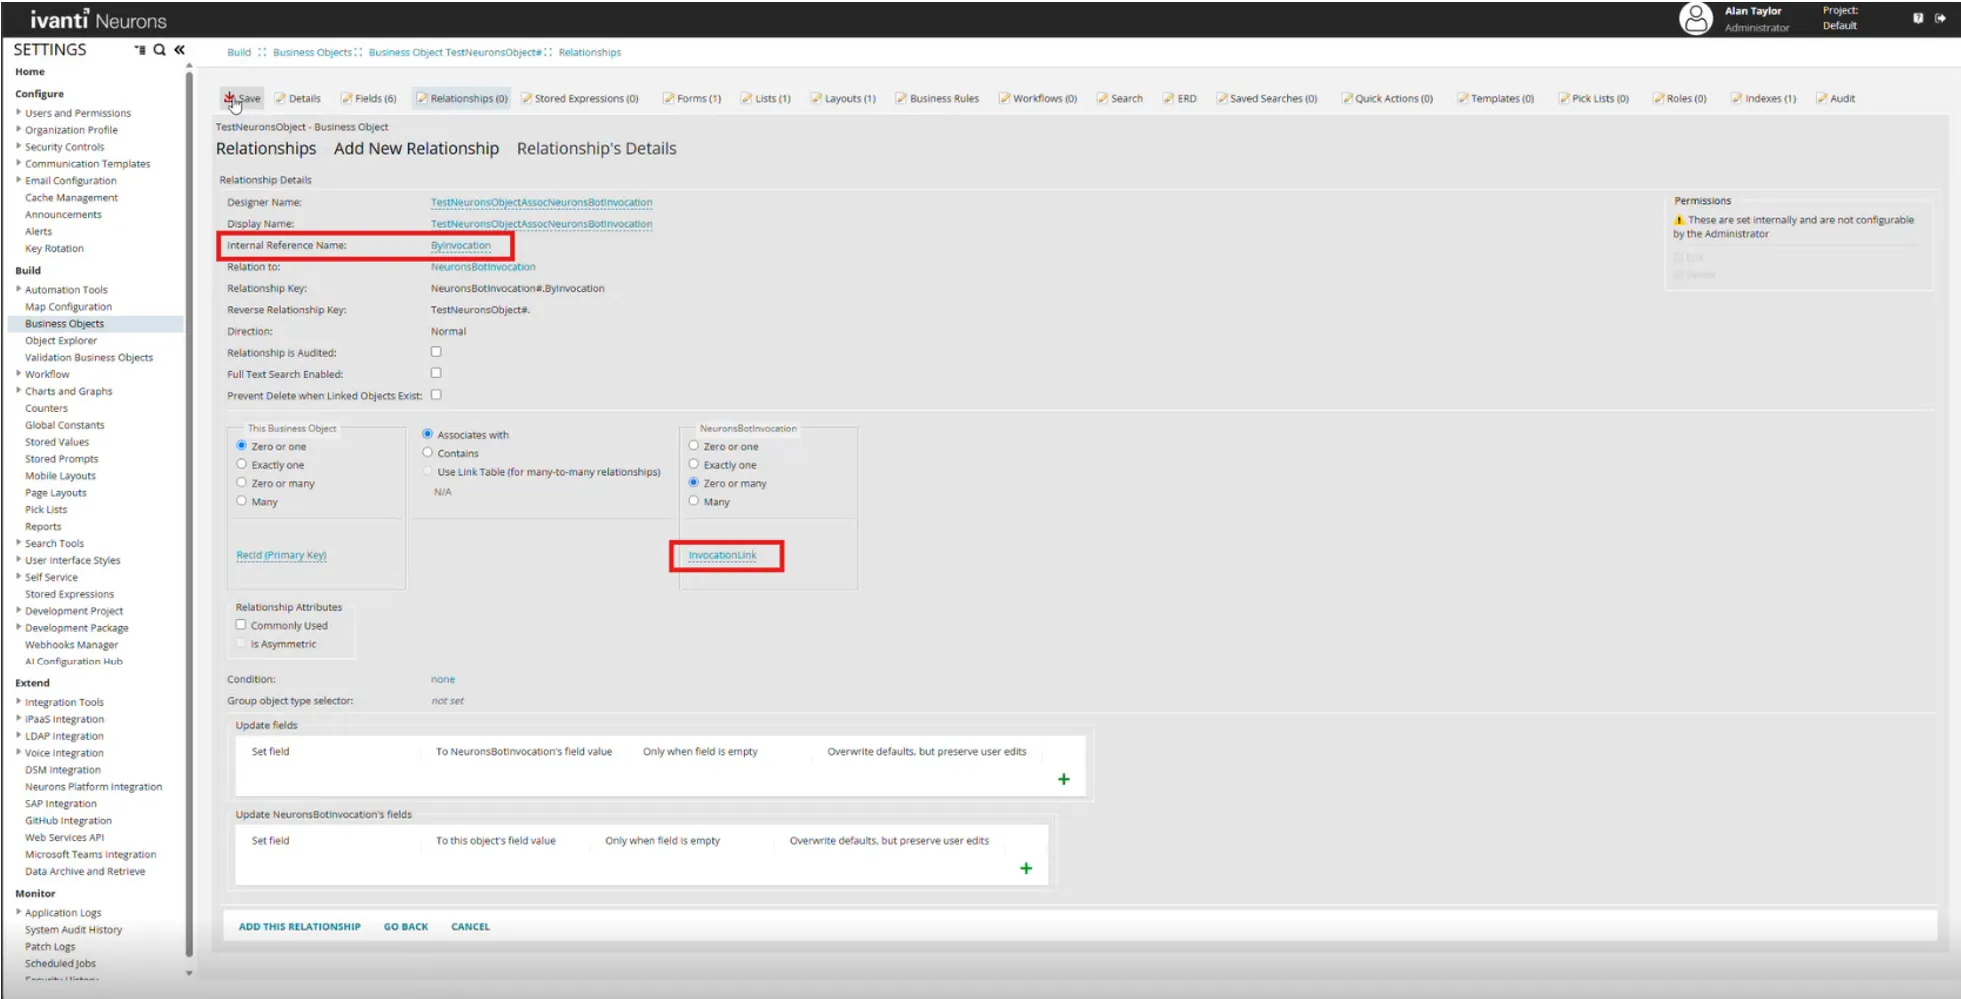This screenshot has height=999, width=1961.
Task: Open the Pick Lists (0) tab
Action: click(x=1594, y=98)
